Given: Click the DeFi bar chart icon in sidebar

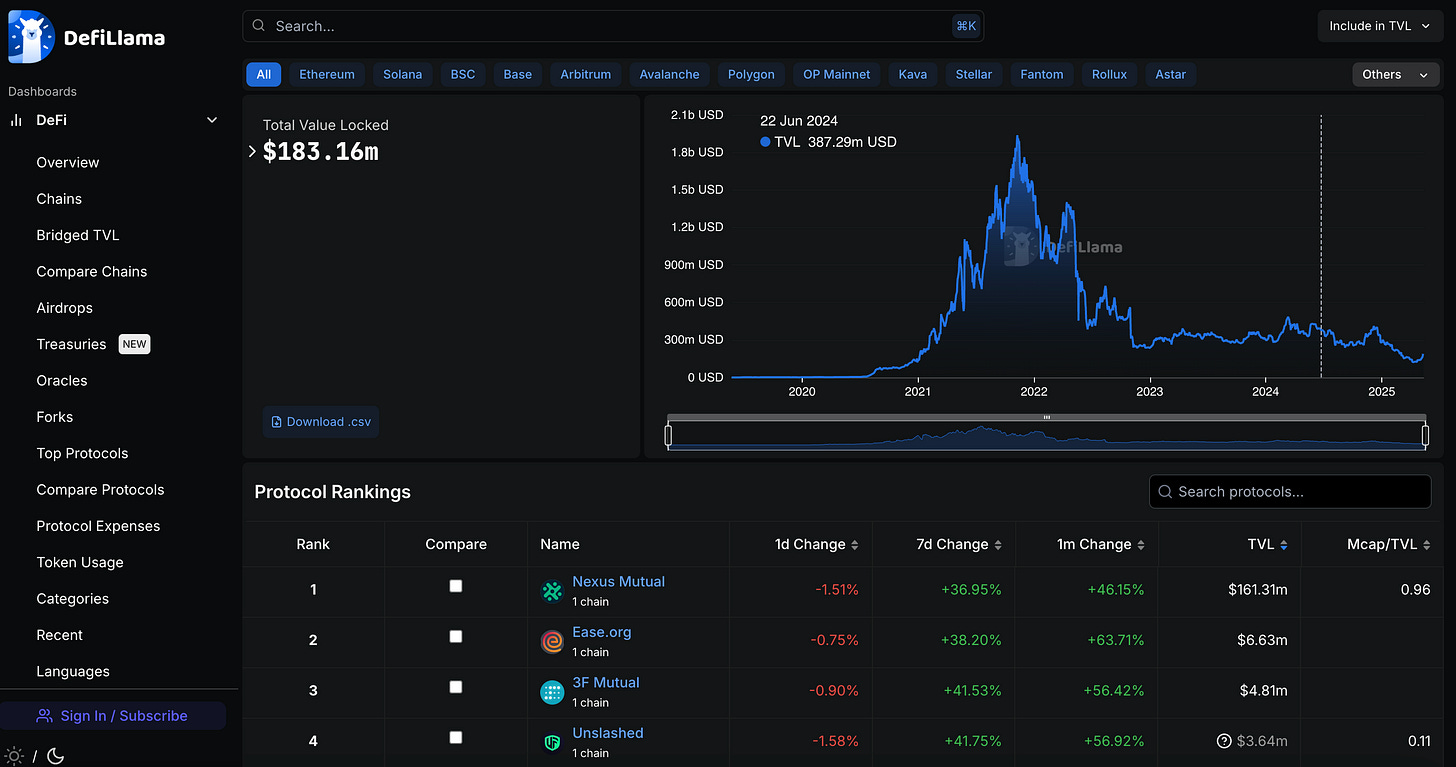Looking at the screenshot, I should pos(16,120).
